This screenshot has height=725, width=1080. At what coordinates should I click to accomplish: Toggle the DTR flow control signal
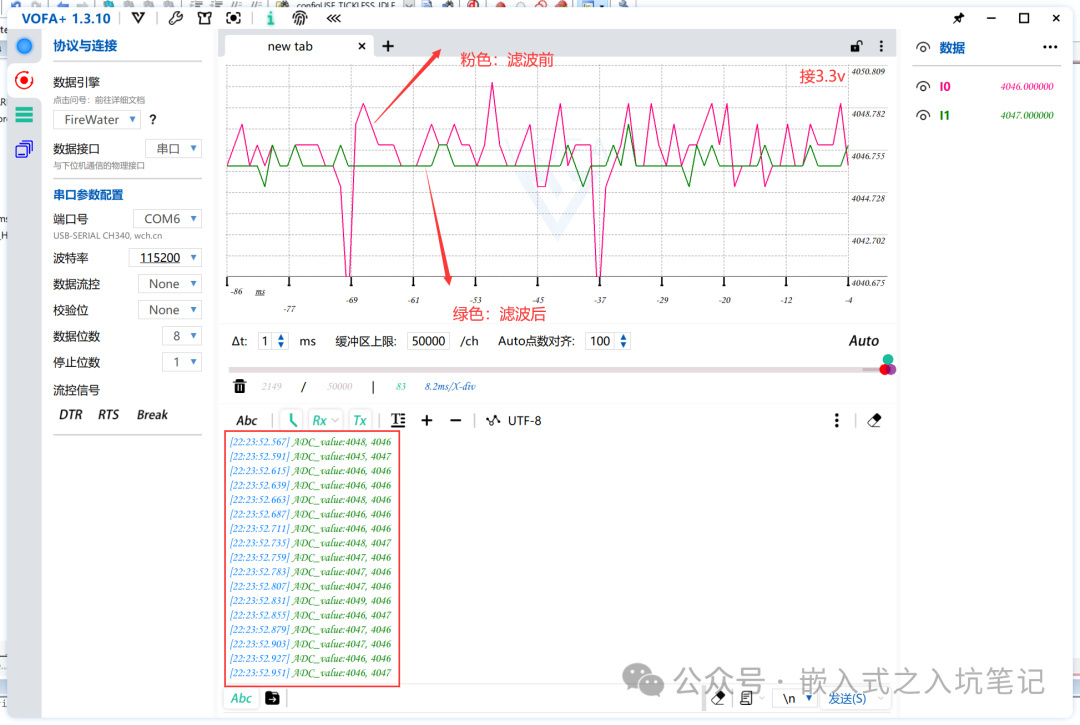[70, 414]
